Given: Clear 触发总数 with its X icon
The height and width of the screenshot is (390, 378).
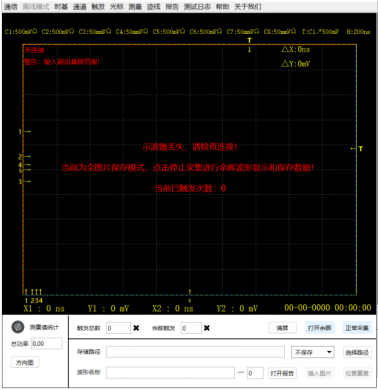Looking at the screenshot, I should pos(136,328).
